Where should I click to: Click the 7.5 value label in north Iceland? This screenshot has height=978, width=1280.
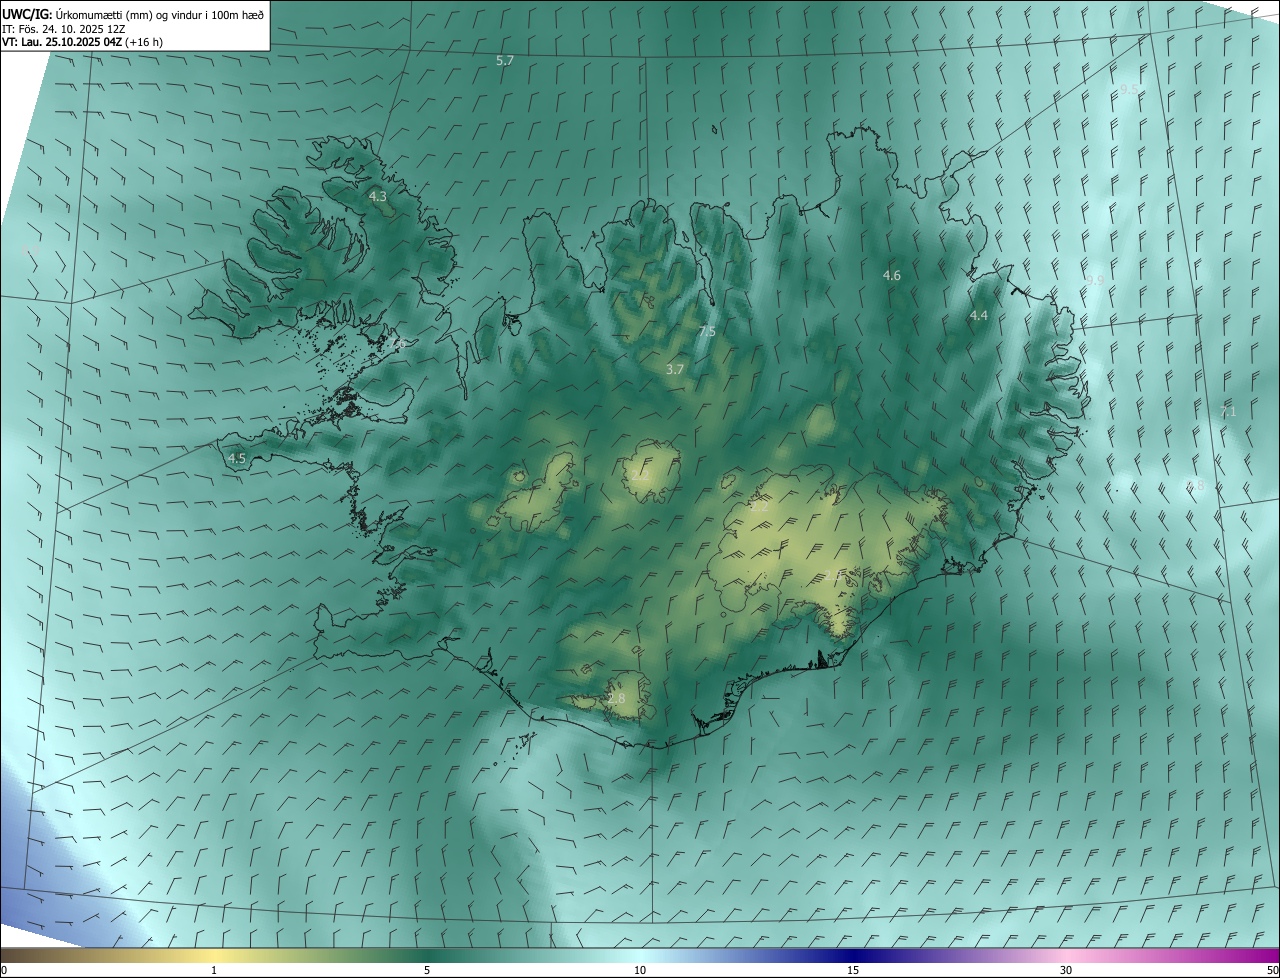[707, 331]
